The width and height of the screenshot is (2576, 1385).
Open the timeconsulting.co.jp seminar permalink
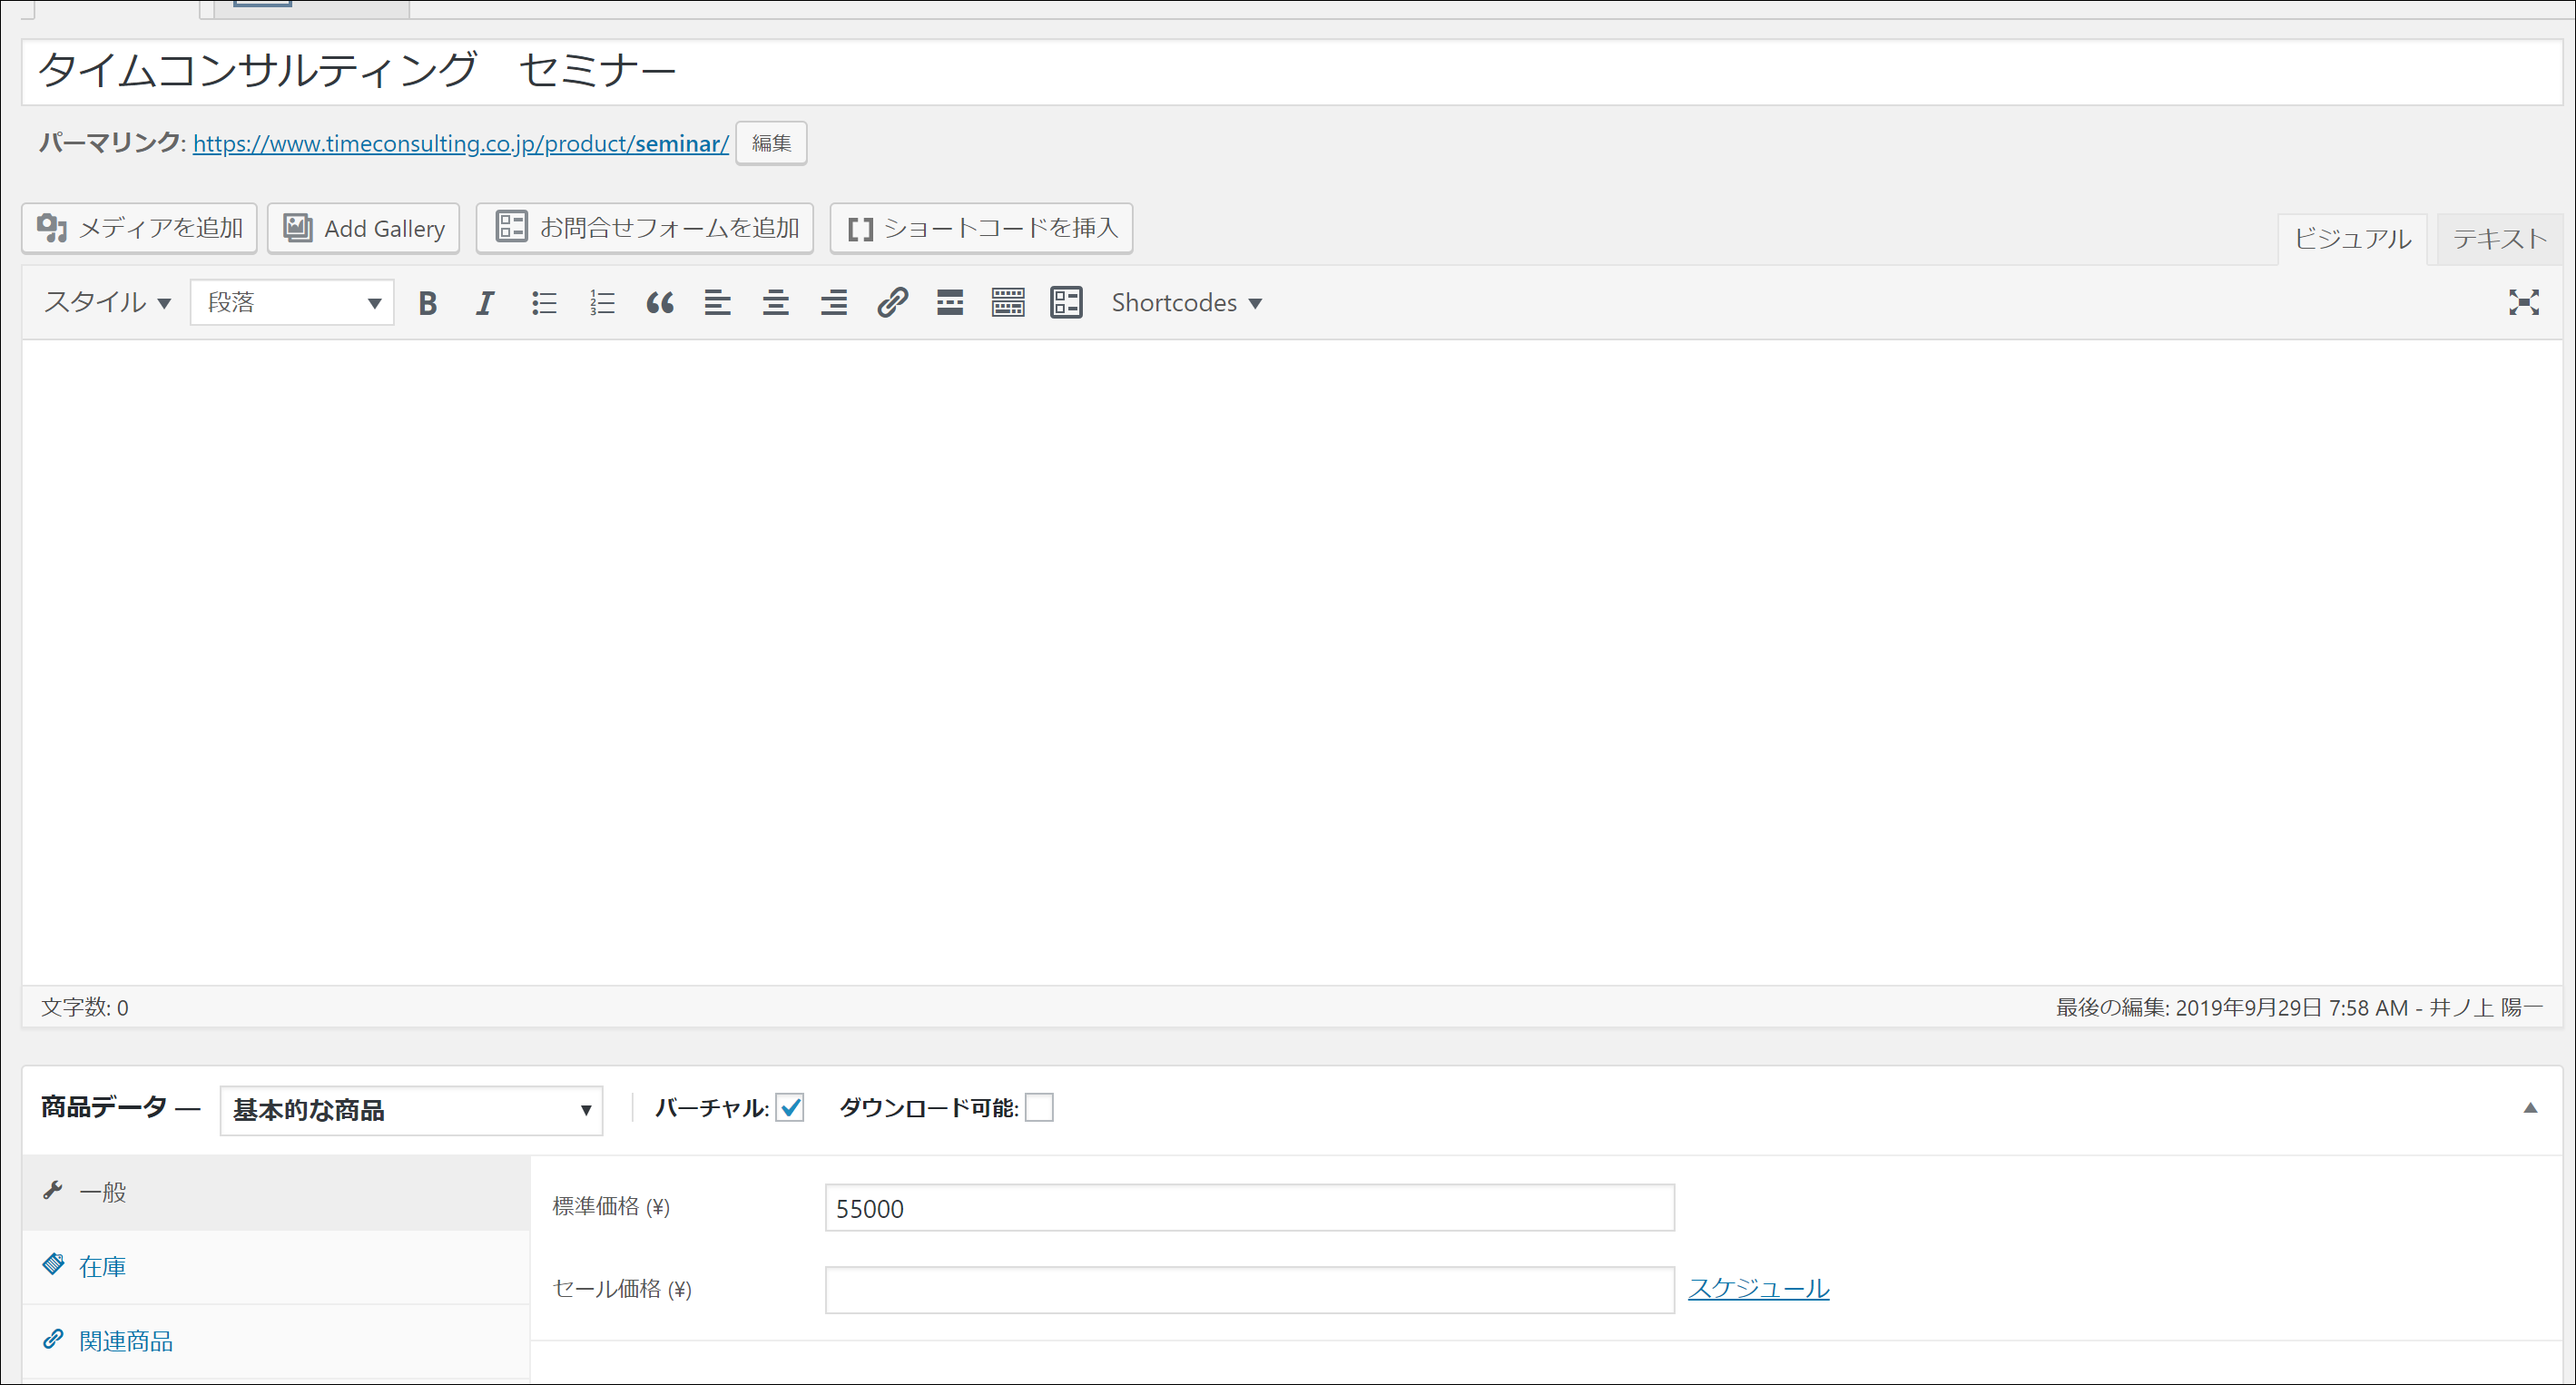click(x=461, y=143)
